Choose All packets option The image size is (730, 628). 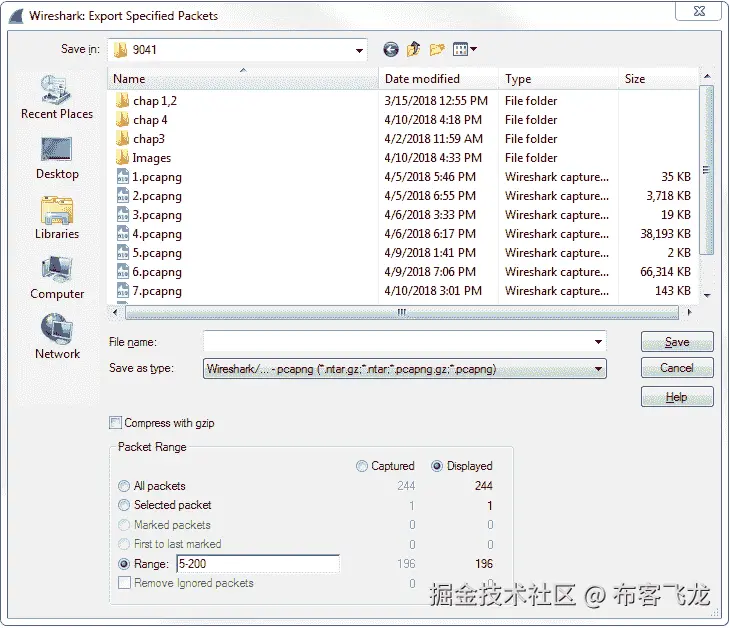(124, 486)
